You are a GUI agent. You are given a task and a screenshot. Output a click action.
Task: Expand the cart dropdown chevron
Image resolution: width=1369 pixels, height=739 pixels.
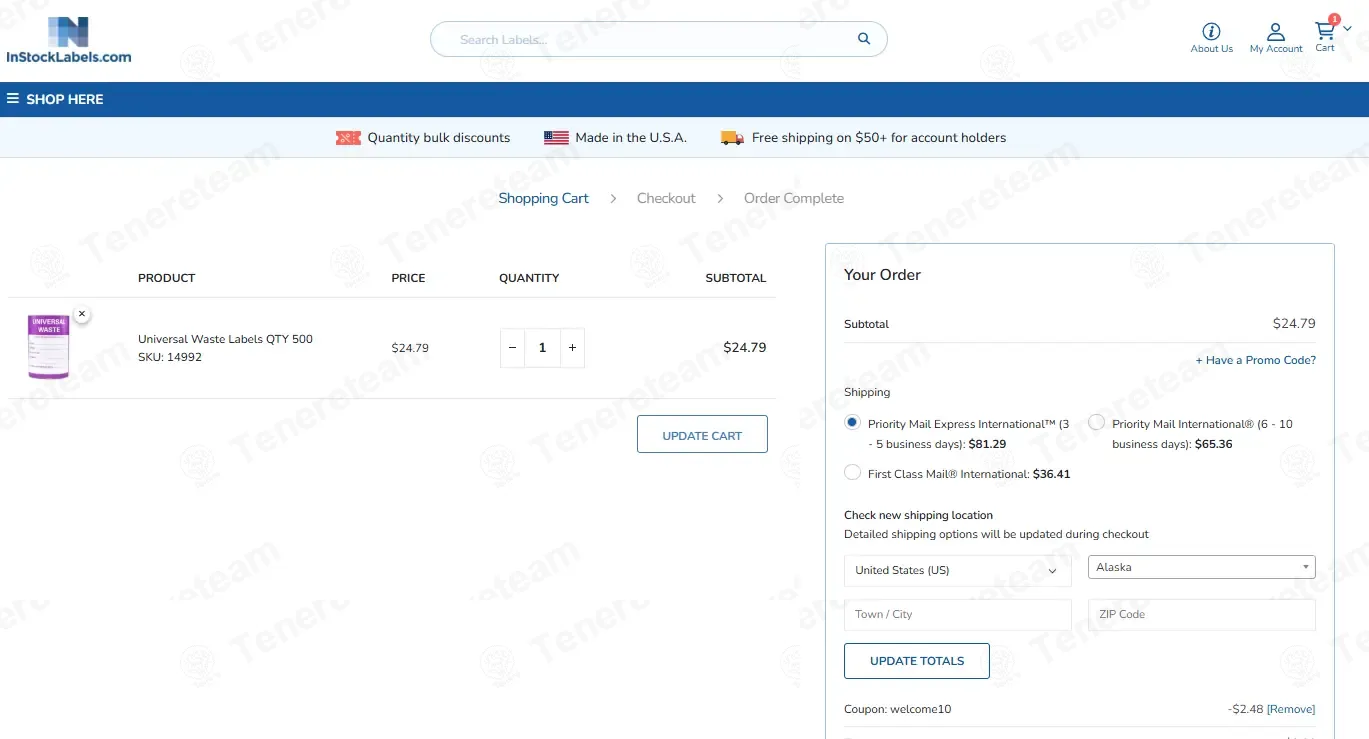pos(1347,29)
